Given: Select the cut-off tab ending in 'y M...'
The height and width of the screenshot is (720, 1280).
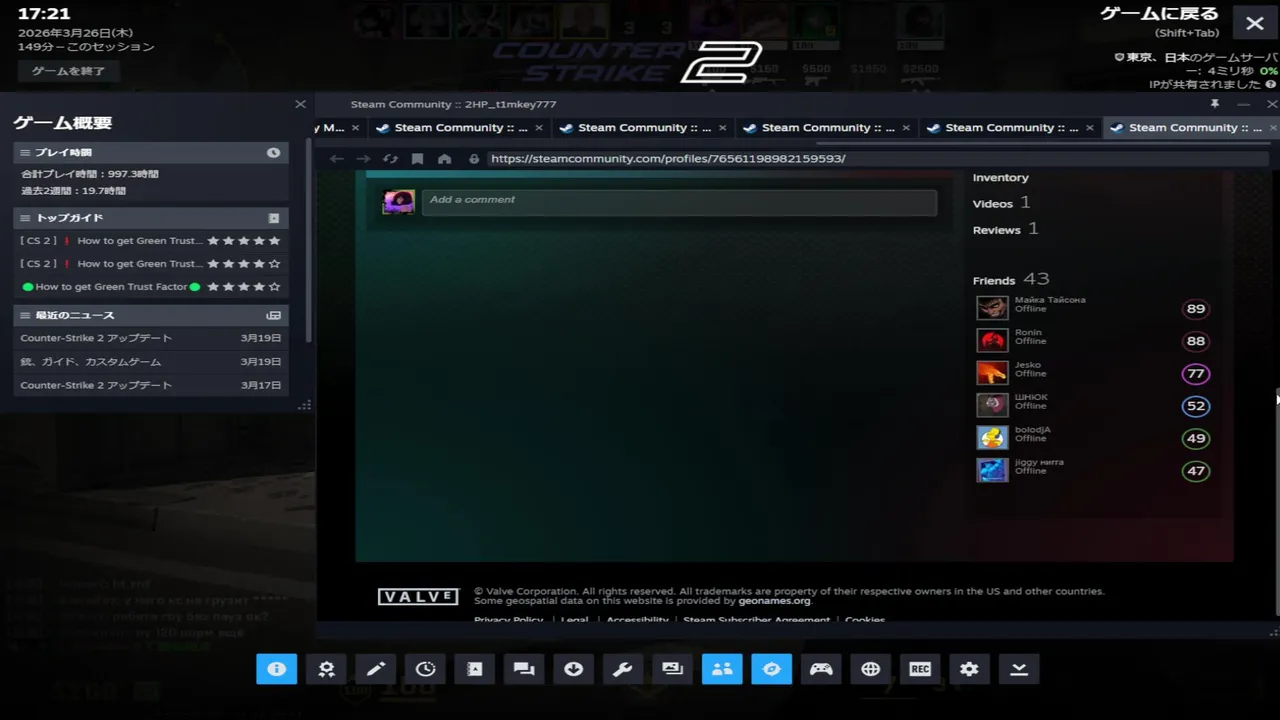Looking at the screenshot, I should [x=334, y=128].
